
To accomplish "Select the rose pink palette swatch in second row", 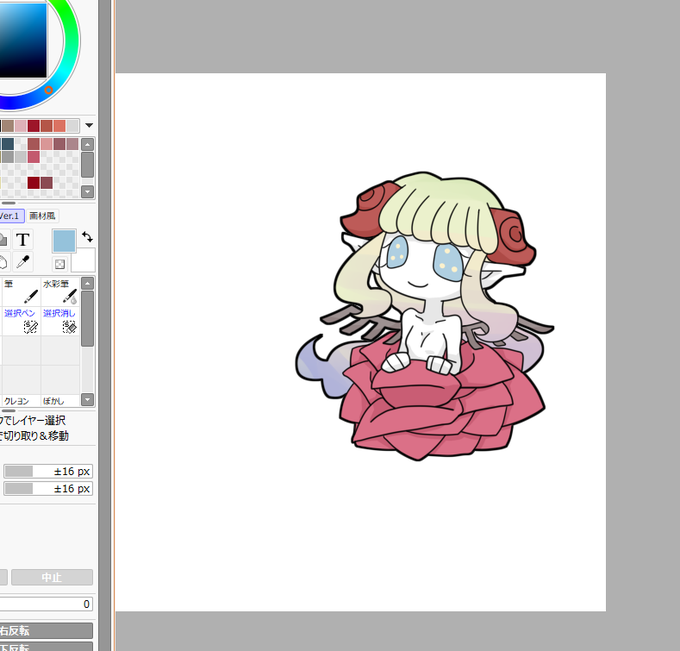I will click(33, 157).
